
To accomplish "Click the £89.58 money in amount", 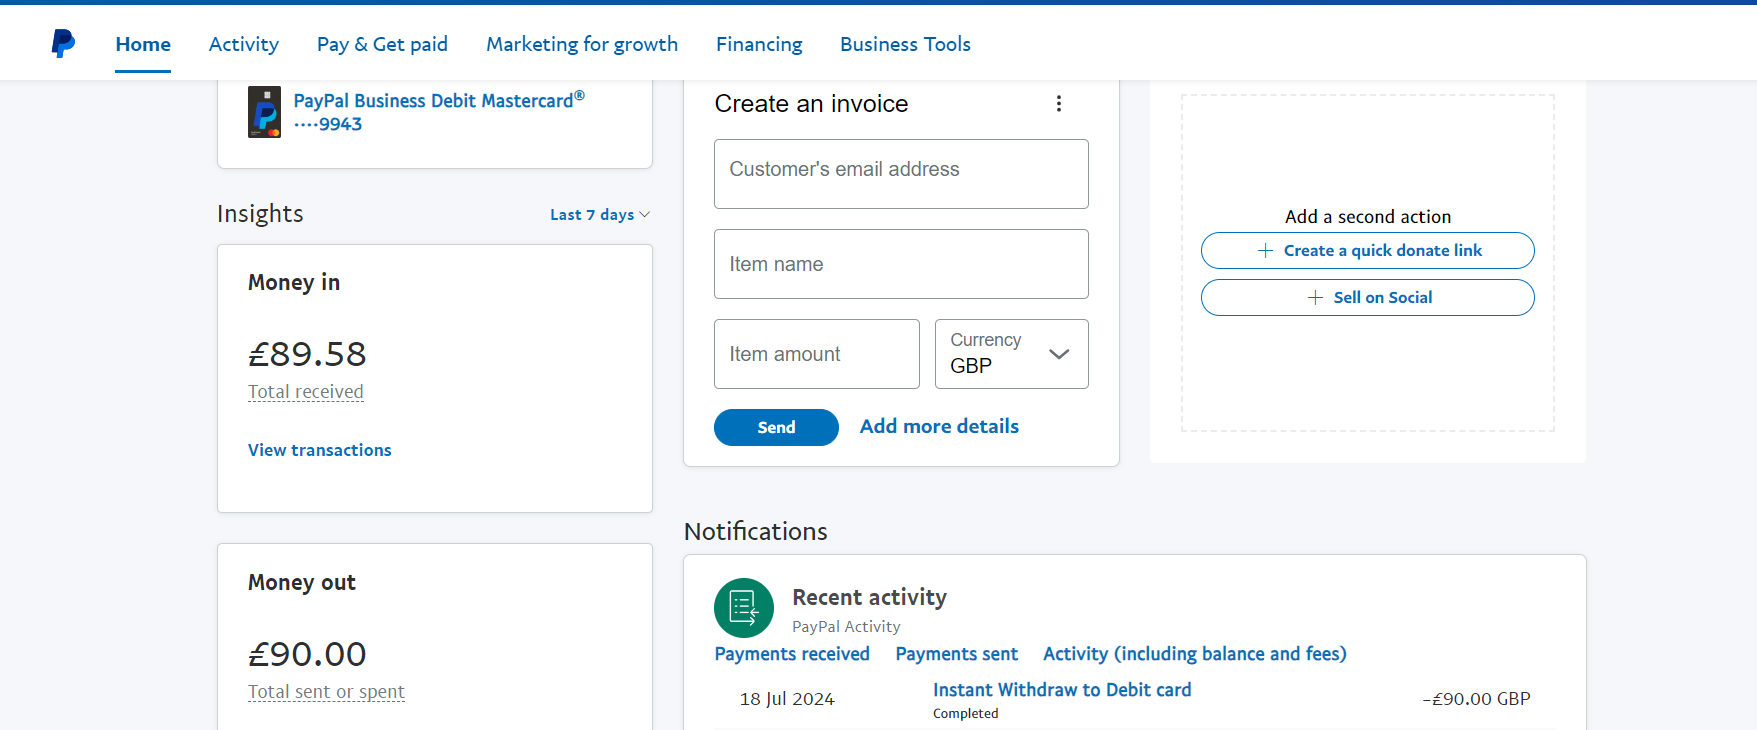I will (x=307, y=354).
